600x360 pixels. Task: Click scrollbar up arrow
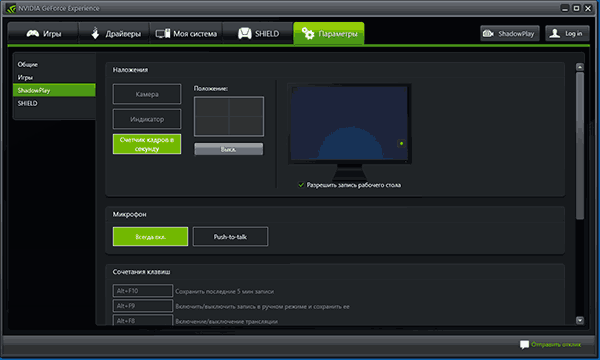580,67
